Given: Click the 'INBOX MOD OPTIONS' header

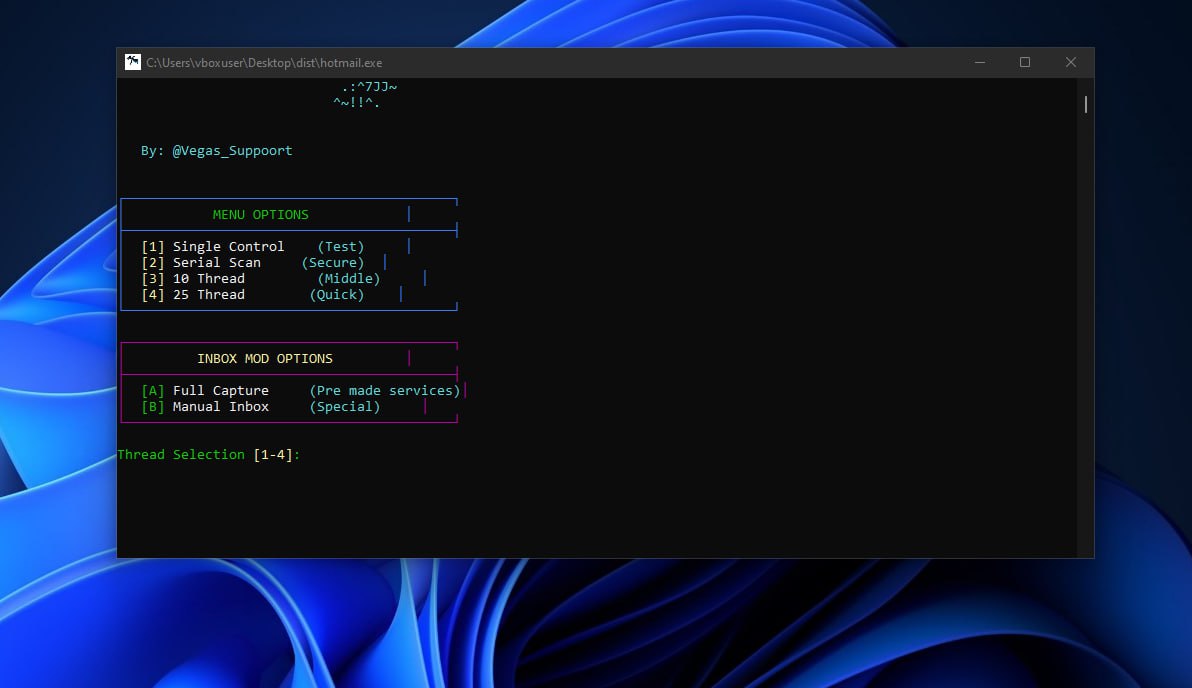Looking at the screenshot, I should tap(265, 359).
